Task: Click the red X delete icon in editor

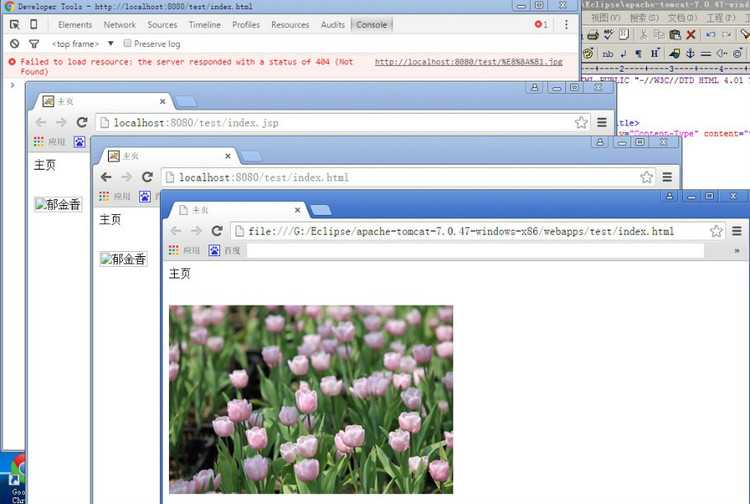Action: 691,34
